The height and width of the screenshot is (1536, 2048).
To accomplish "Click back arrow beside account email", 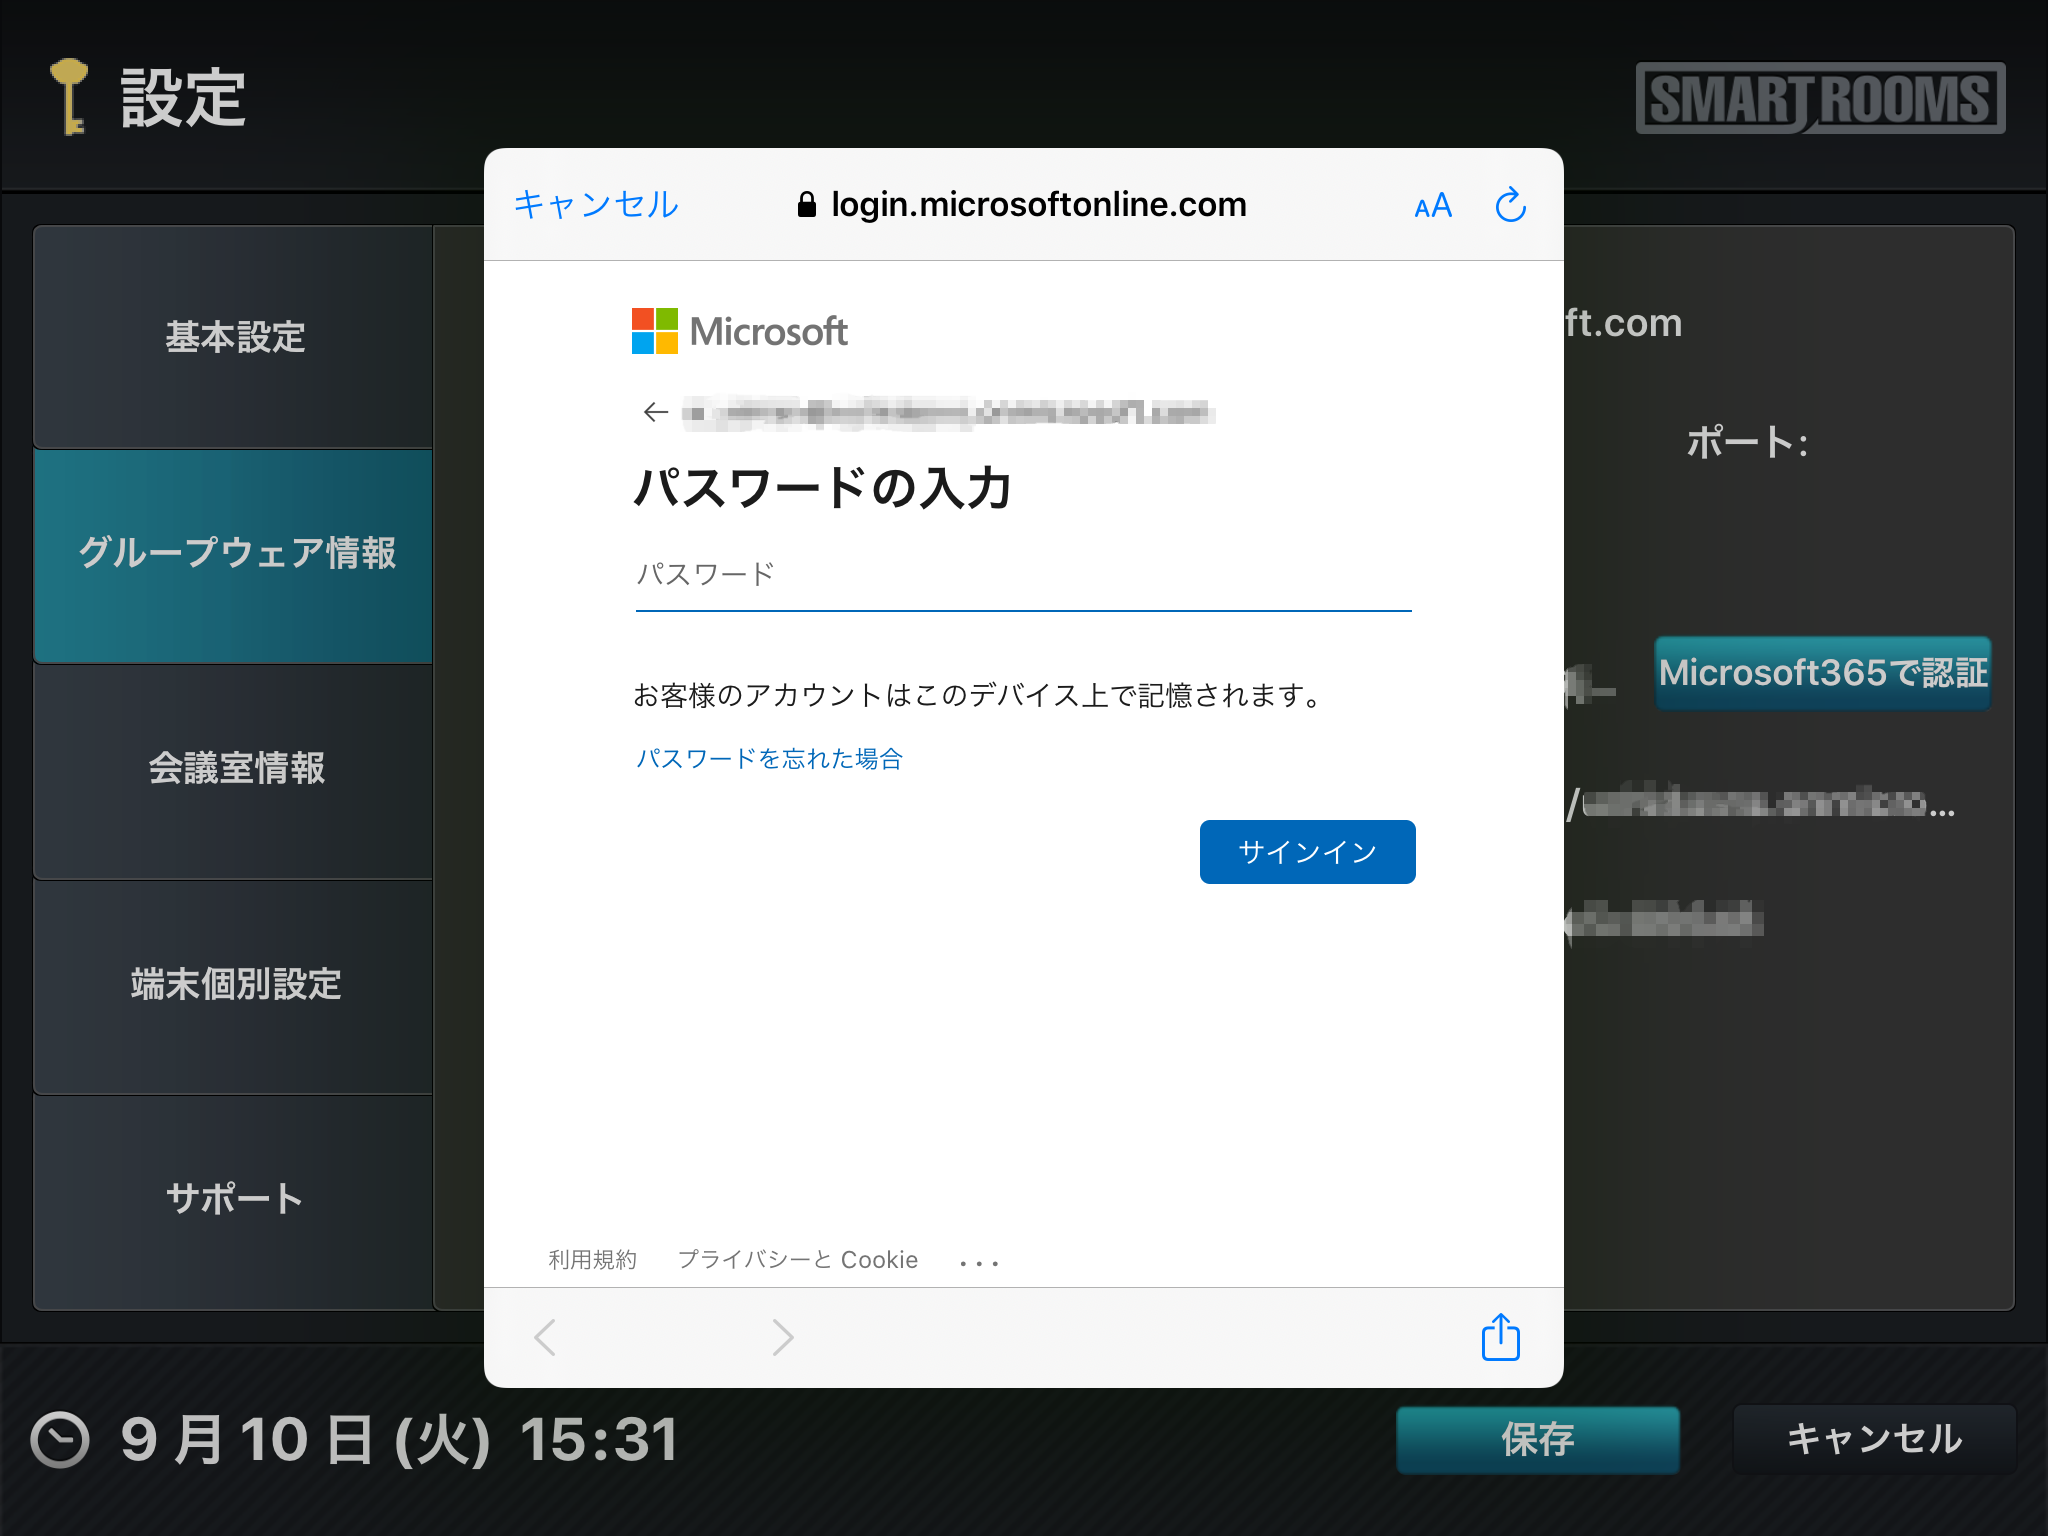I will coord(655,412).
